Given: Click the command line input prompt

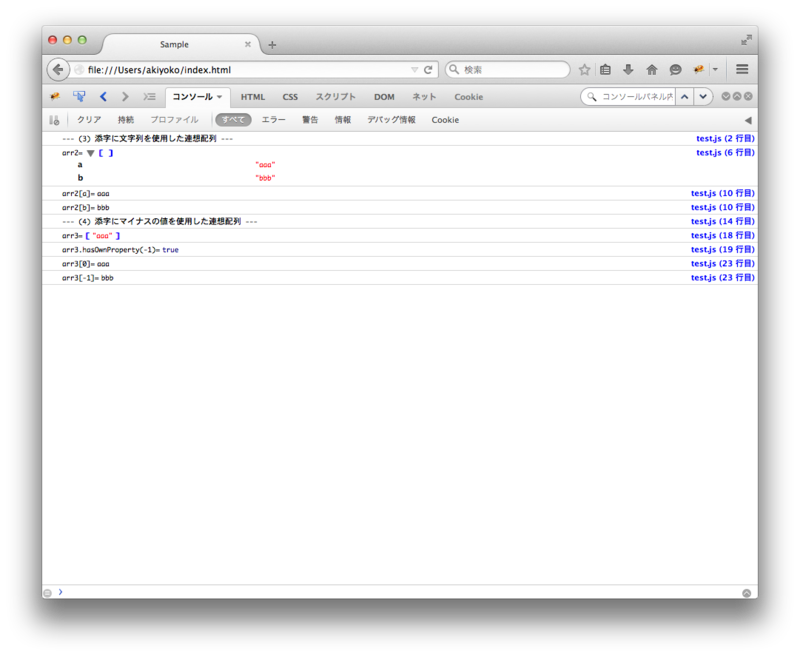Looking at the screenshot, I should [x=398, y=593].
